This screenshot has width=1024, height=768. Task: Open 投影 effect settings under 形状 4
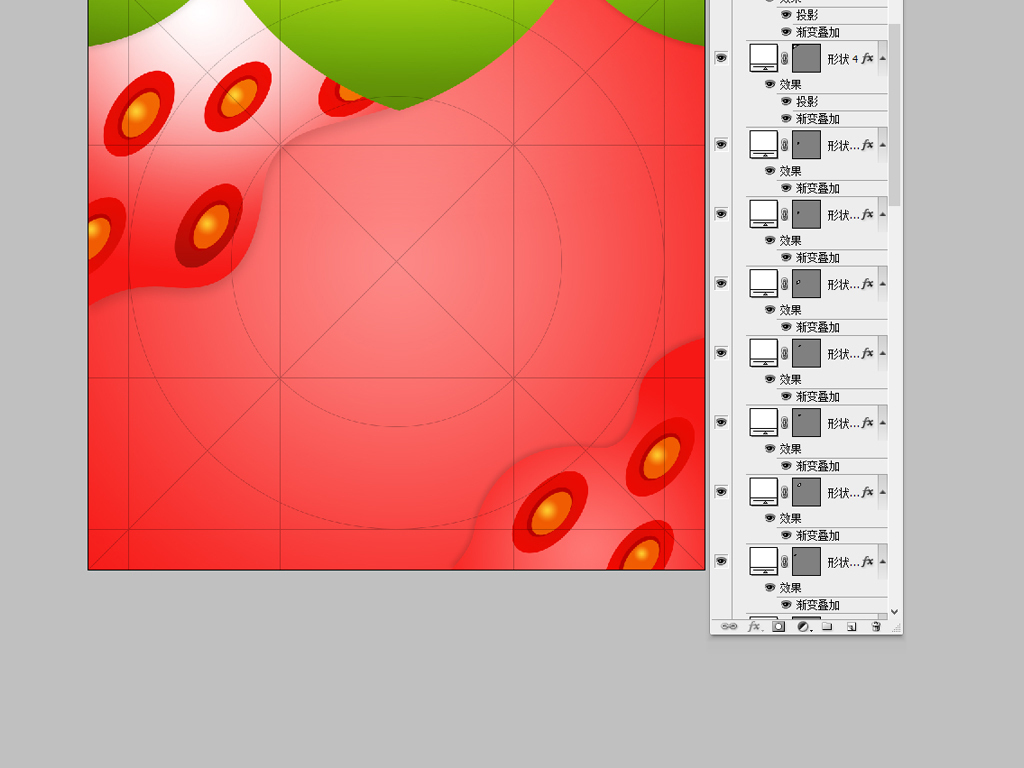tap(807, 101)
